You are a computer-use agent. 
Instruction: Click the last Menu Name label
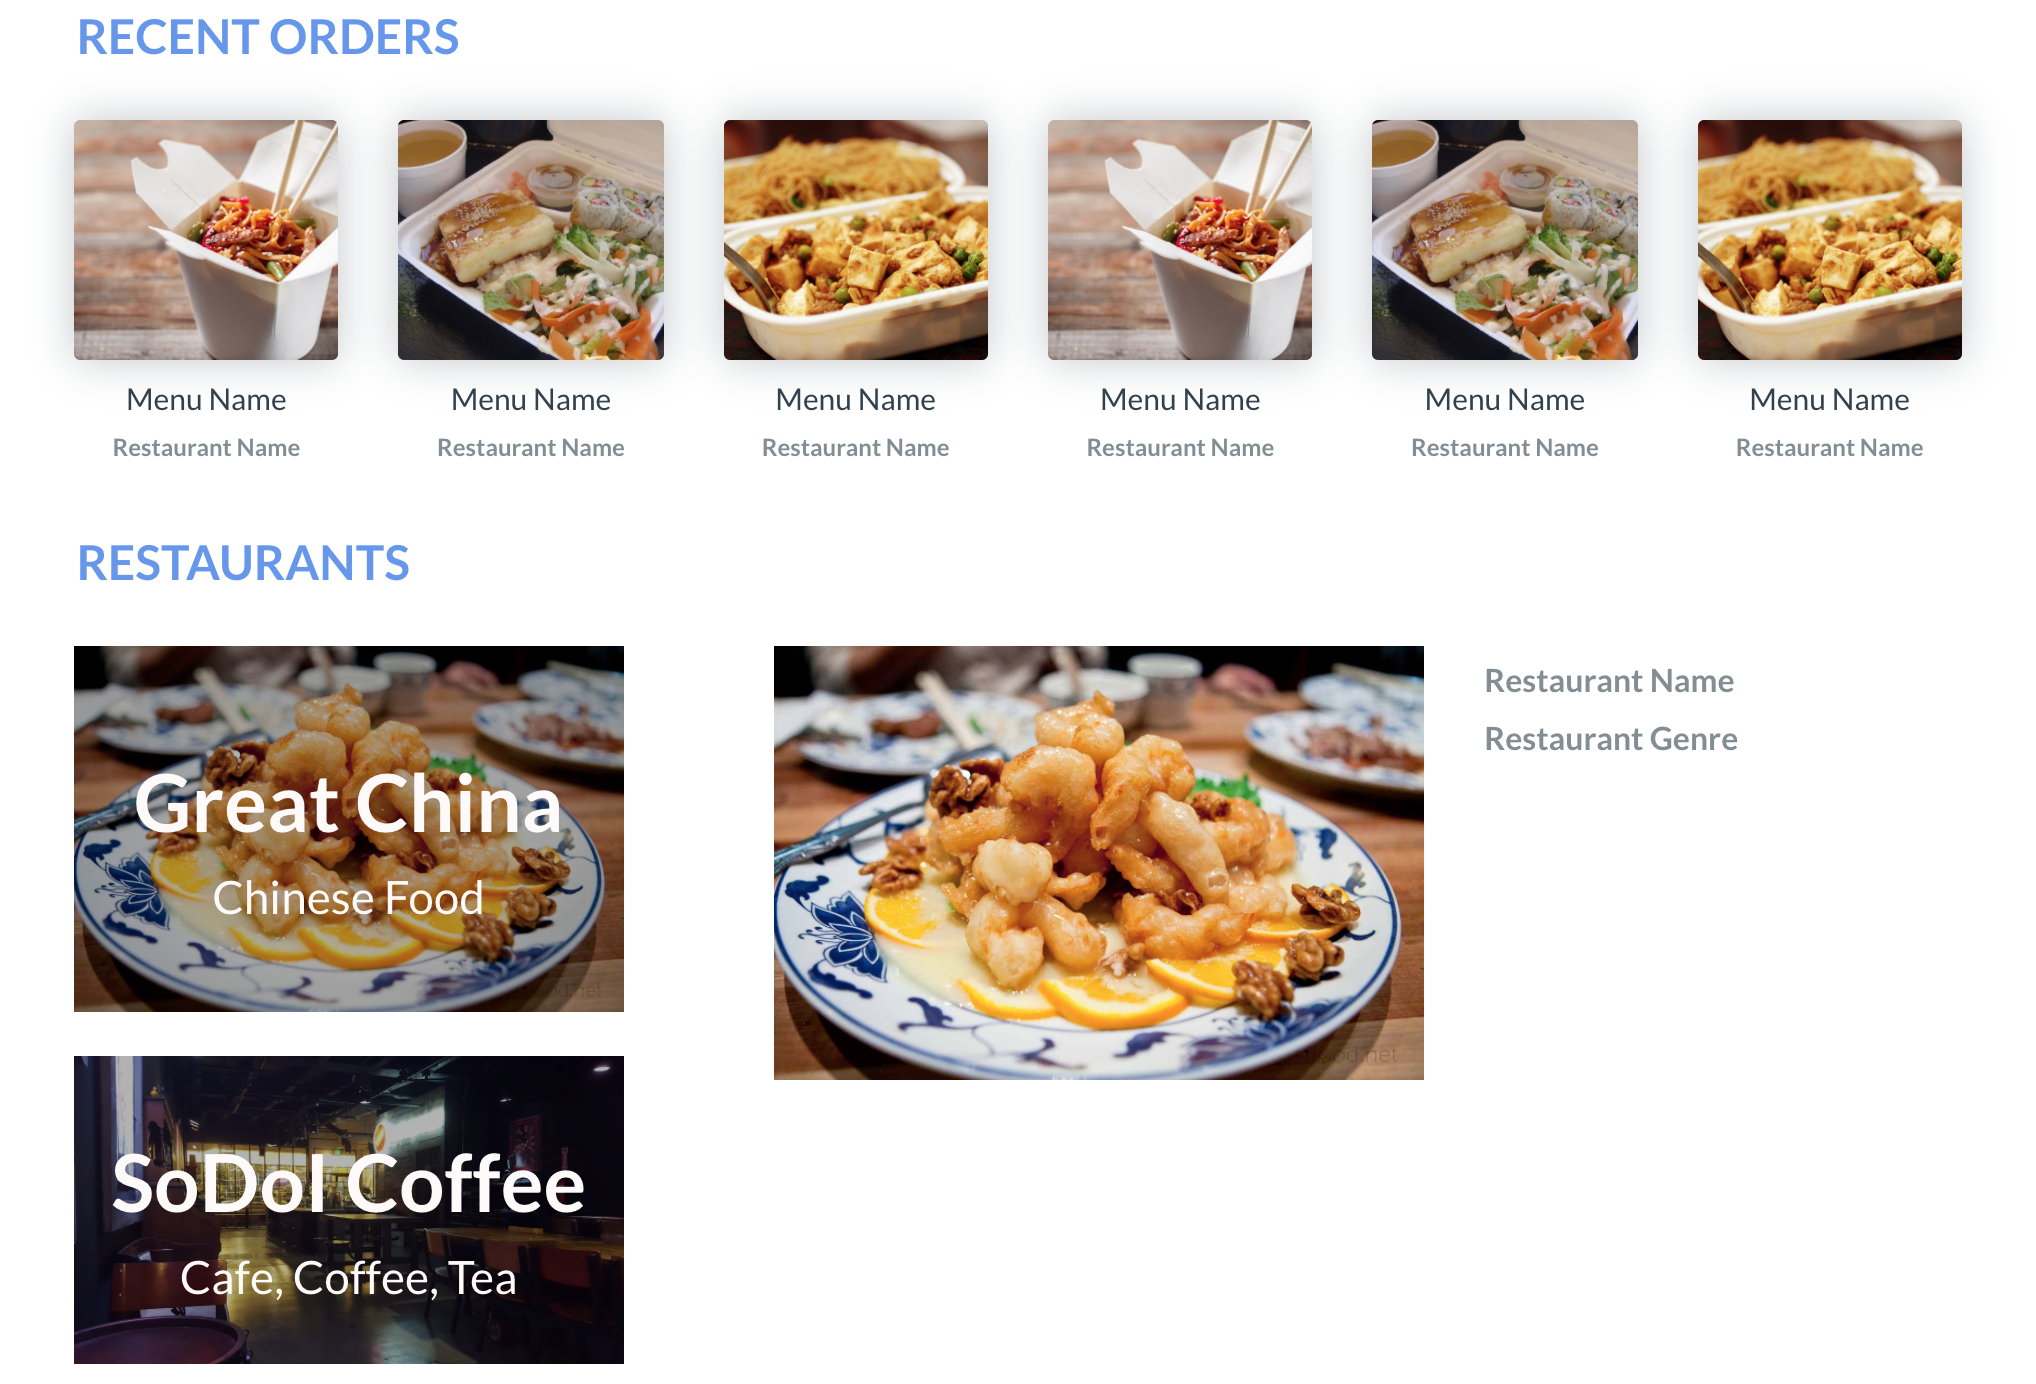coord(1830,400)
